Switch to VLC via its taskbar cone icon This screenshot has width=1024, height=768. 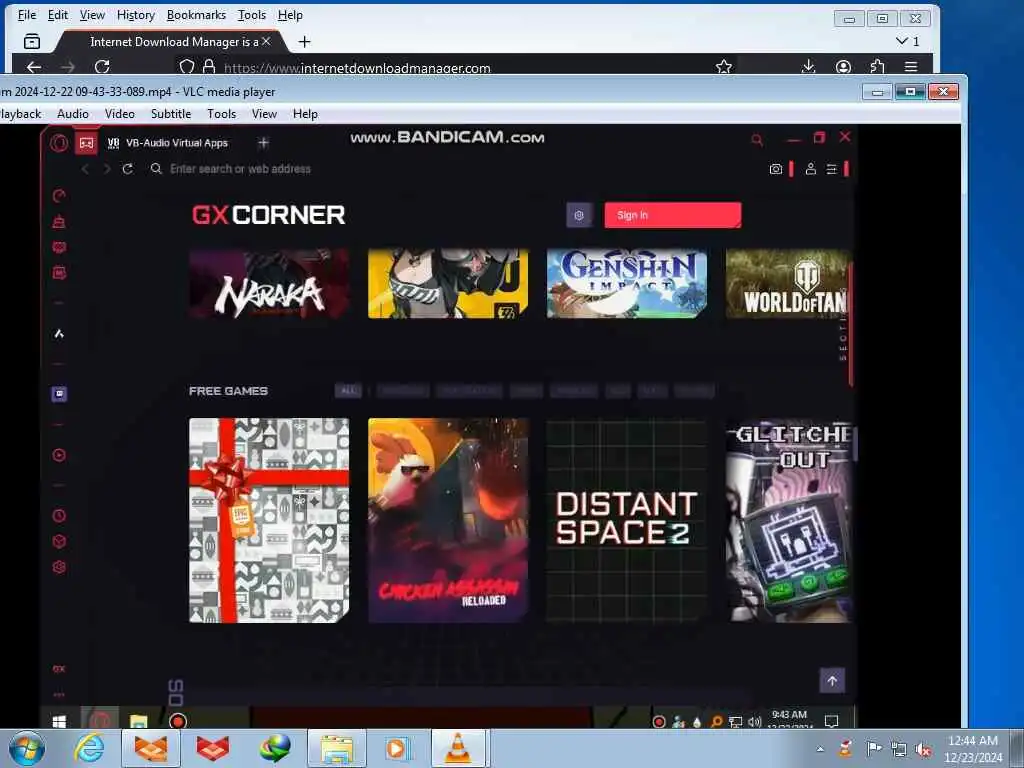click(458, 748)
